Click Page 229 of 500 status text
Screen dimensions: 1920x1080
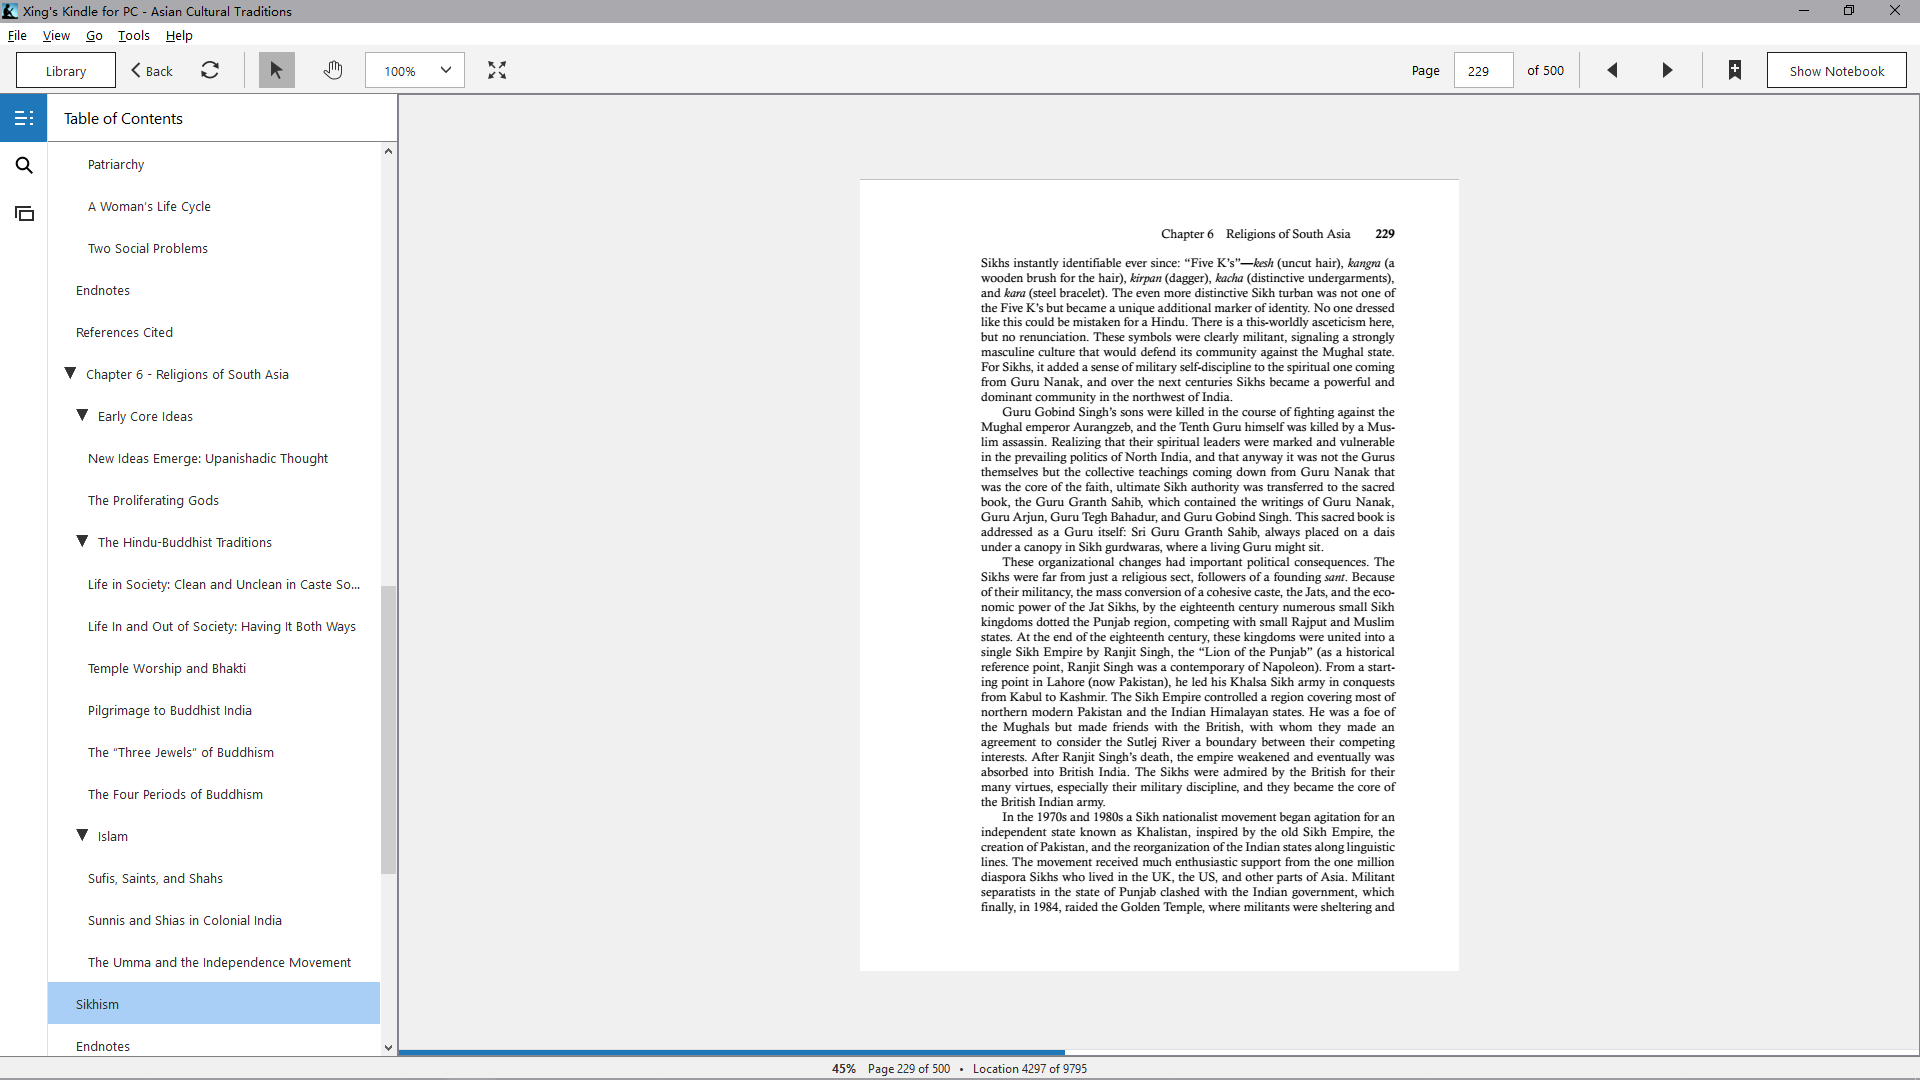click(x=909, y=1068)
